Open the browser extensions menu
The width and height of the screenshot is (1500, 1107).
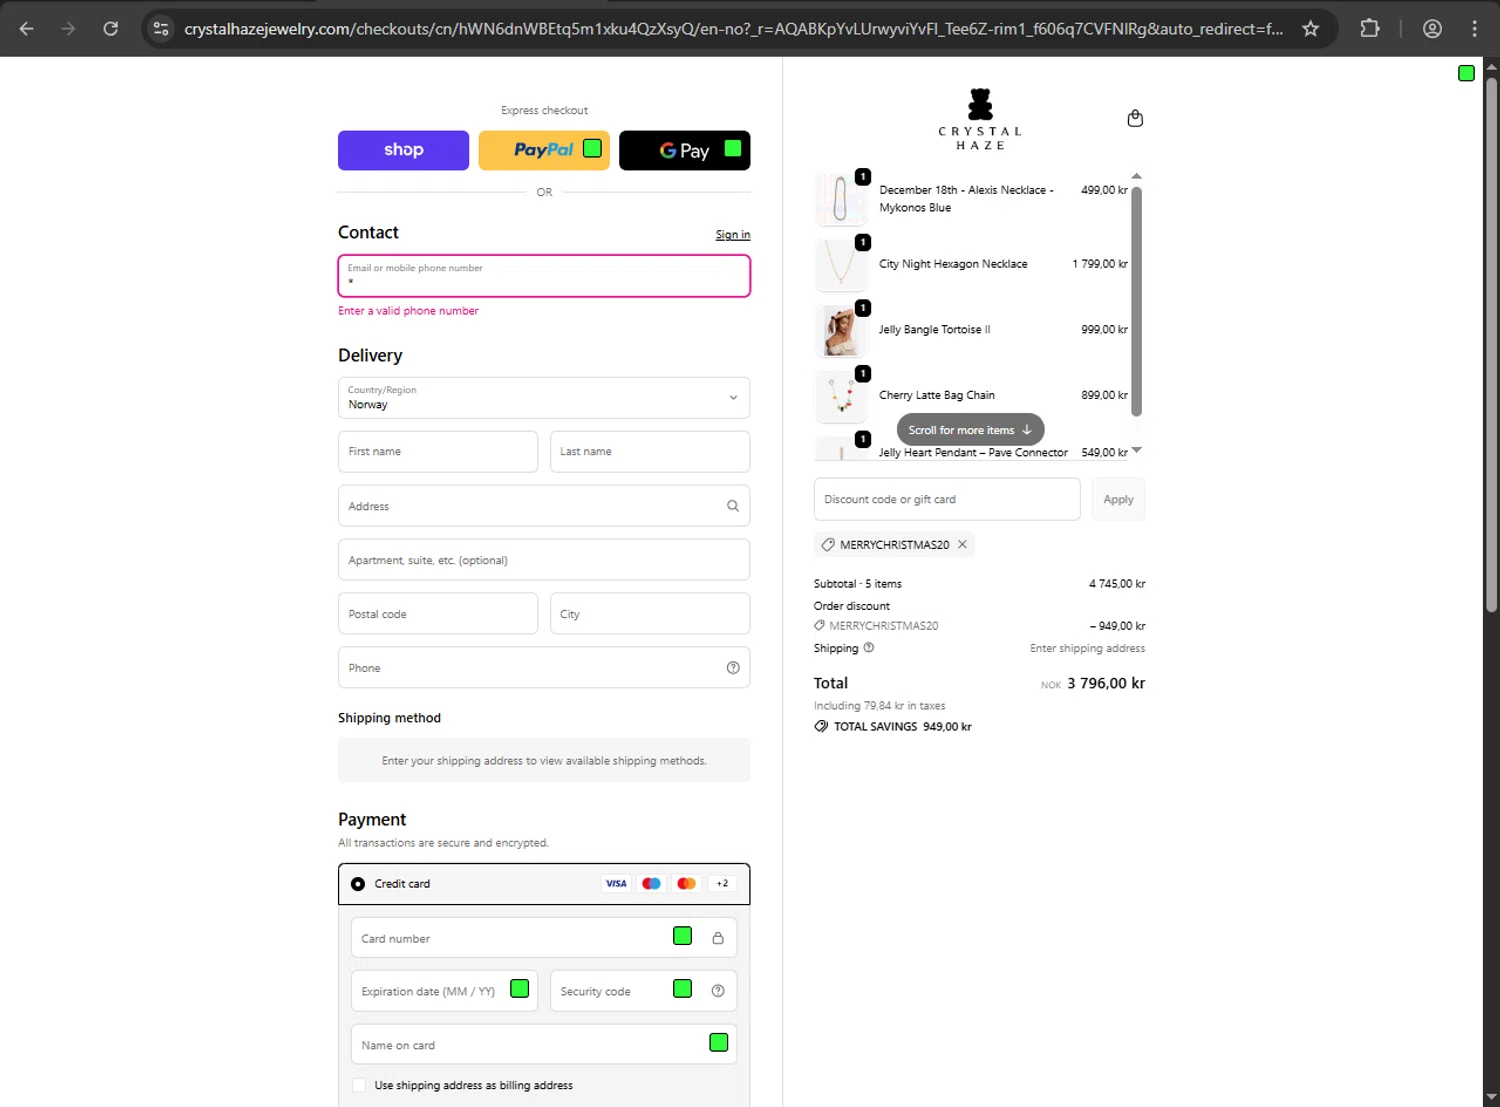coord(1370,29)
